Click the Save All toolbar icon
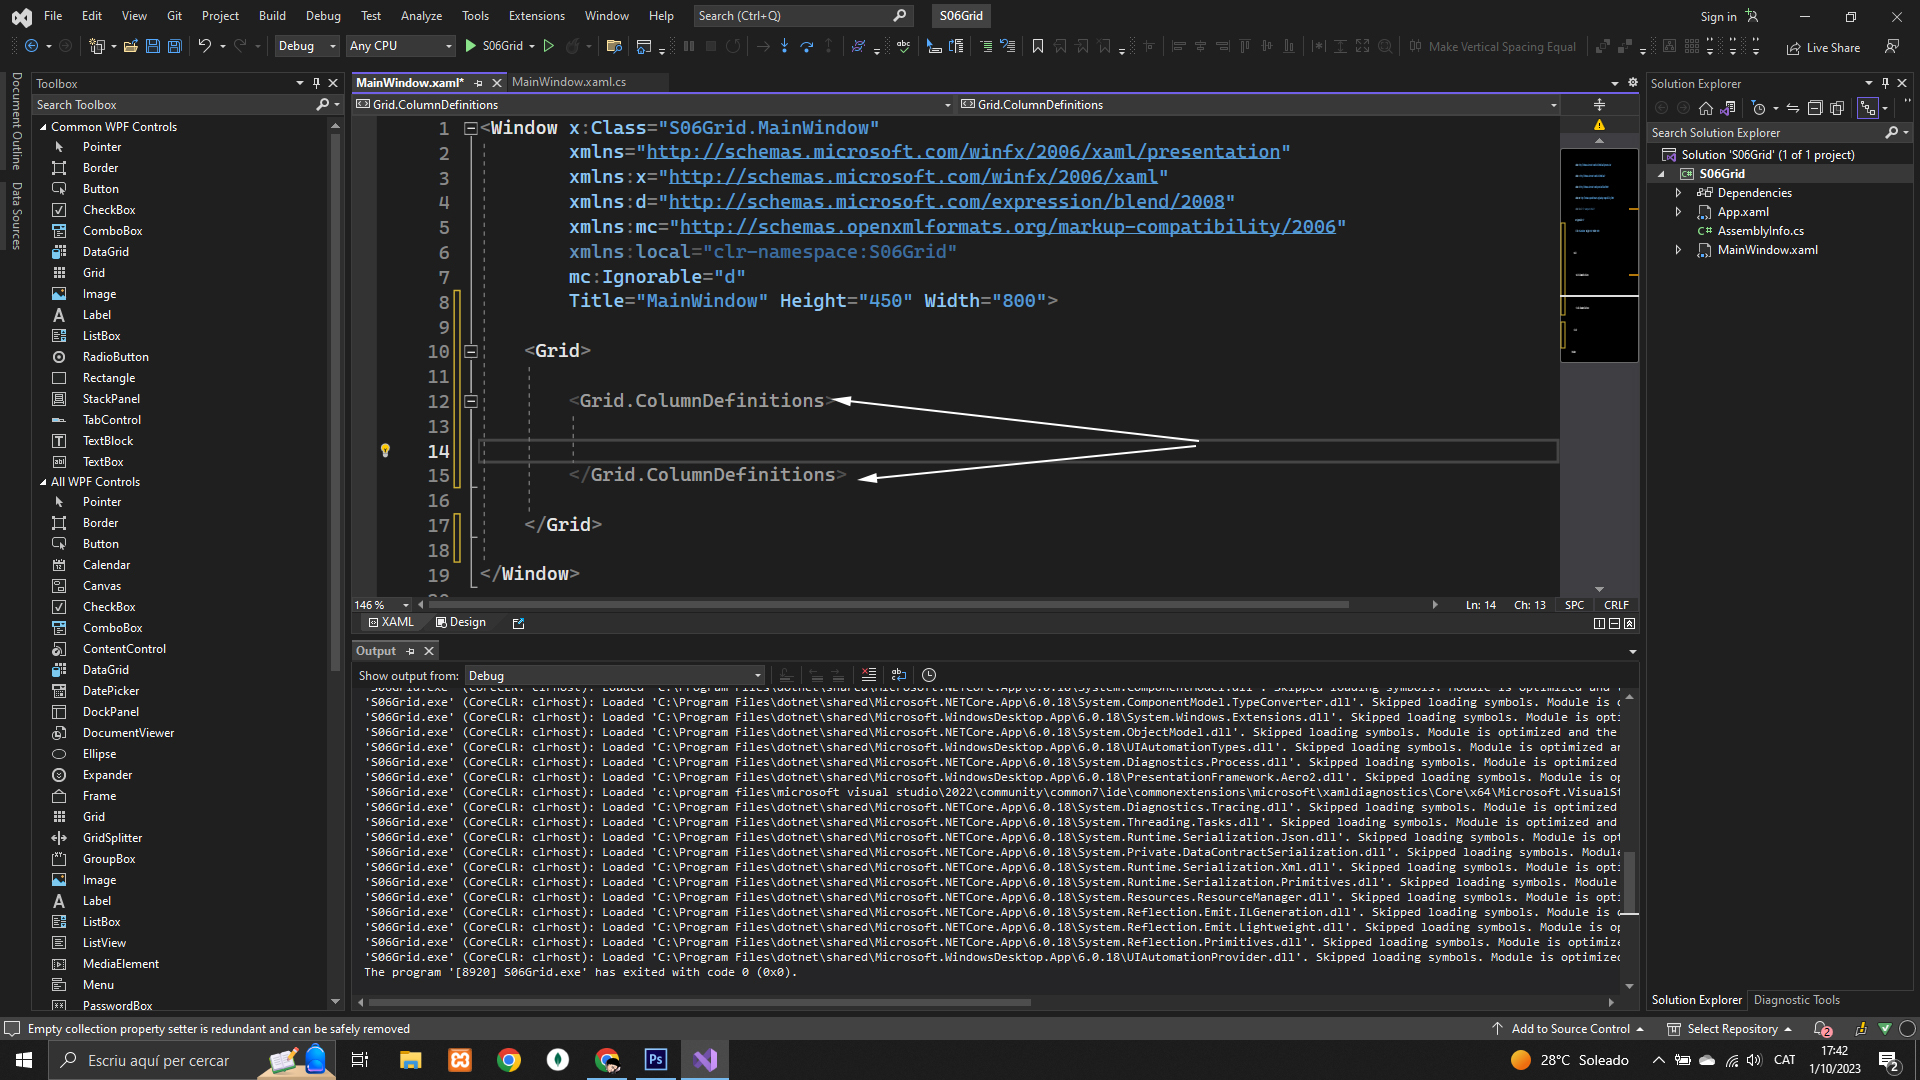Image resolution: width=1920 pixels, height=1080 pixels. click(x=174, y=46)
